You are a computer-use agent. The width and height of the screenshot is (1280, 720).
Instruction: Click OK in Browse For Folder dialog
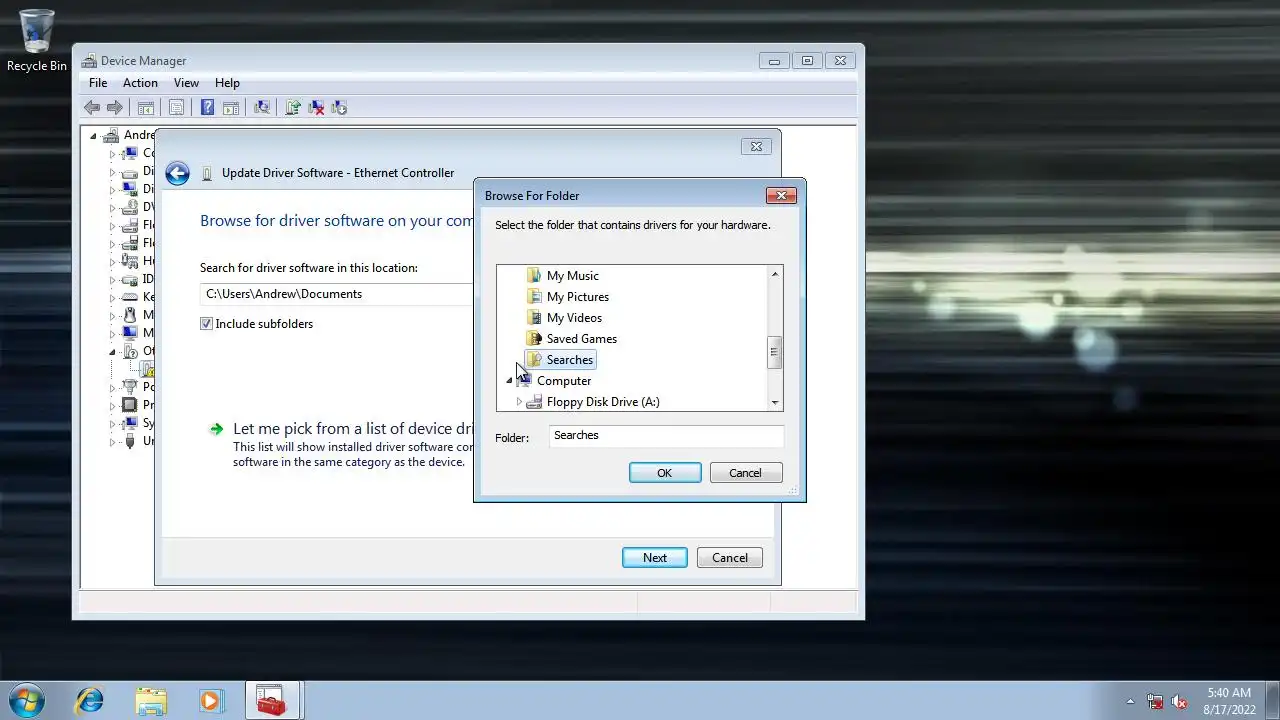[665, 473]
